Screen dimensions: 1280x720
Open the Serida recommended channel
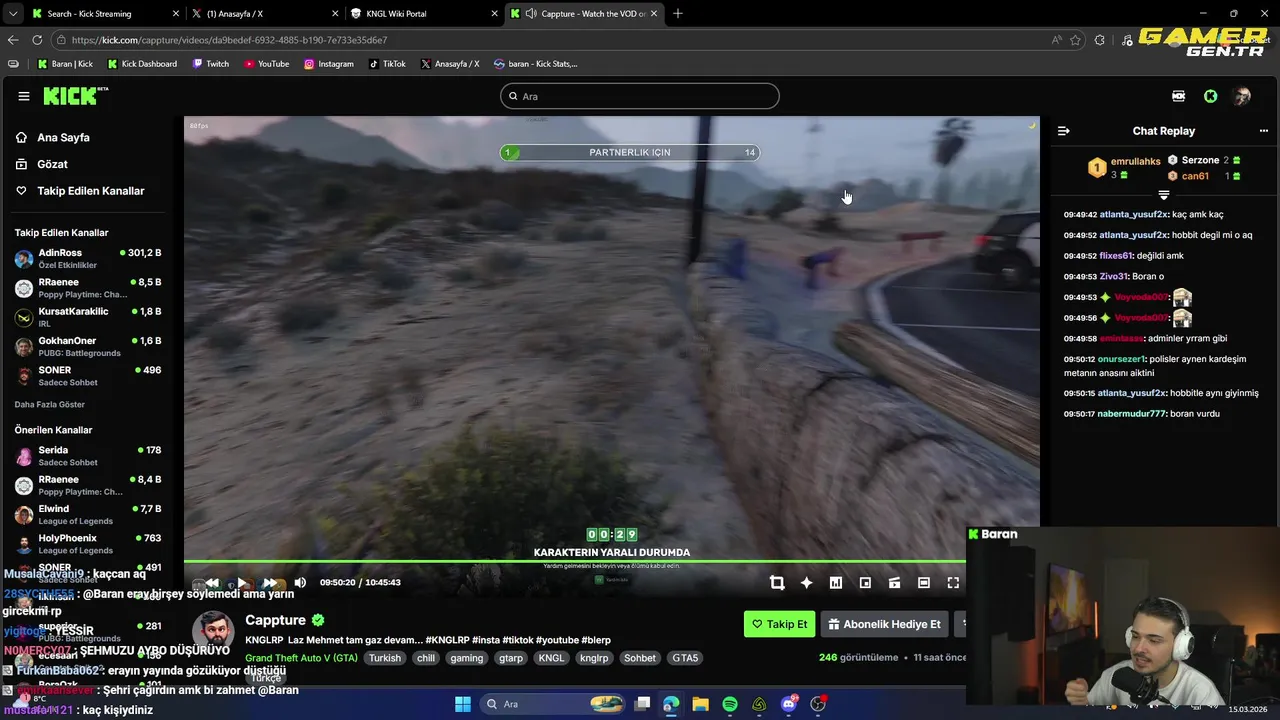pos(88,456)
